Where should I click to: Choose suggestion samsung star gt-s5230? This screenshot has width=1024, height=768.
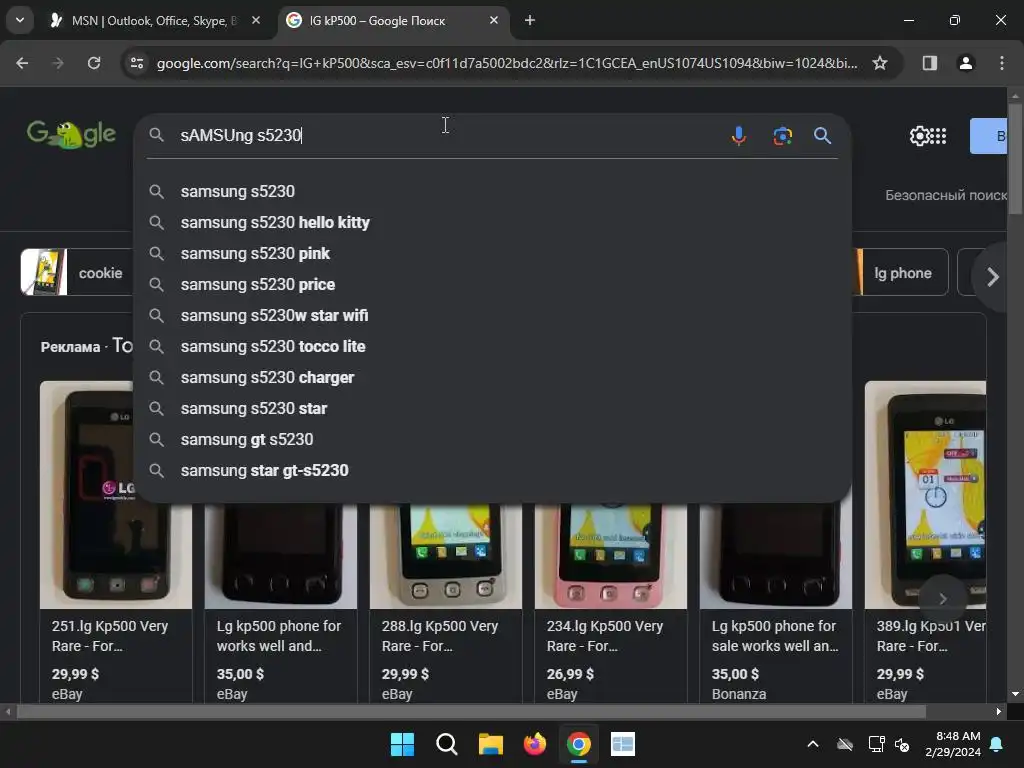coord(492,471)
